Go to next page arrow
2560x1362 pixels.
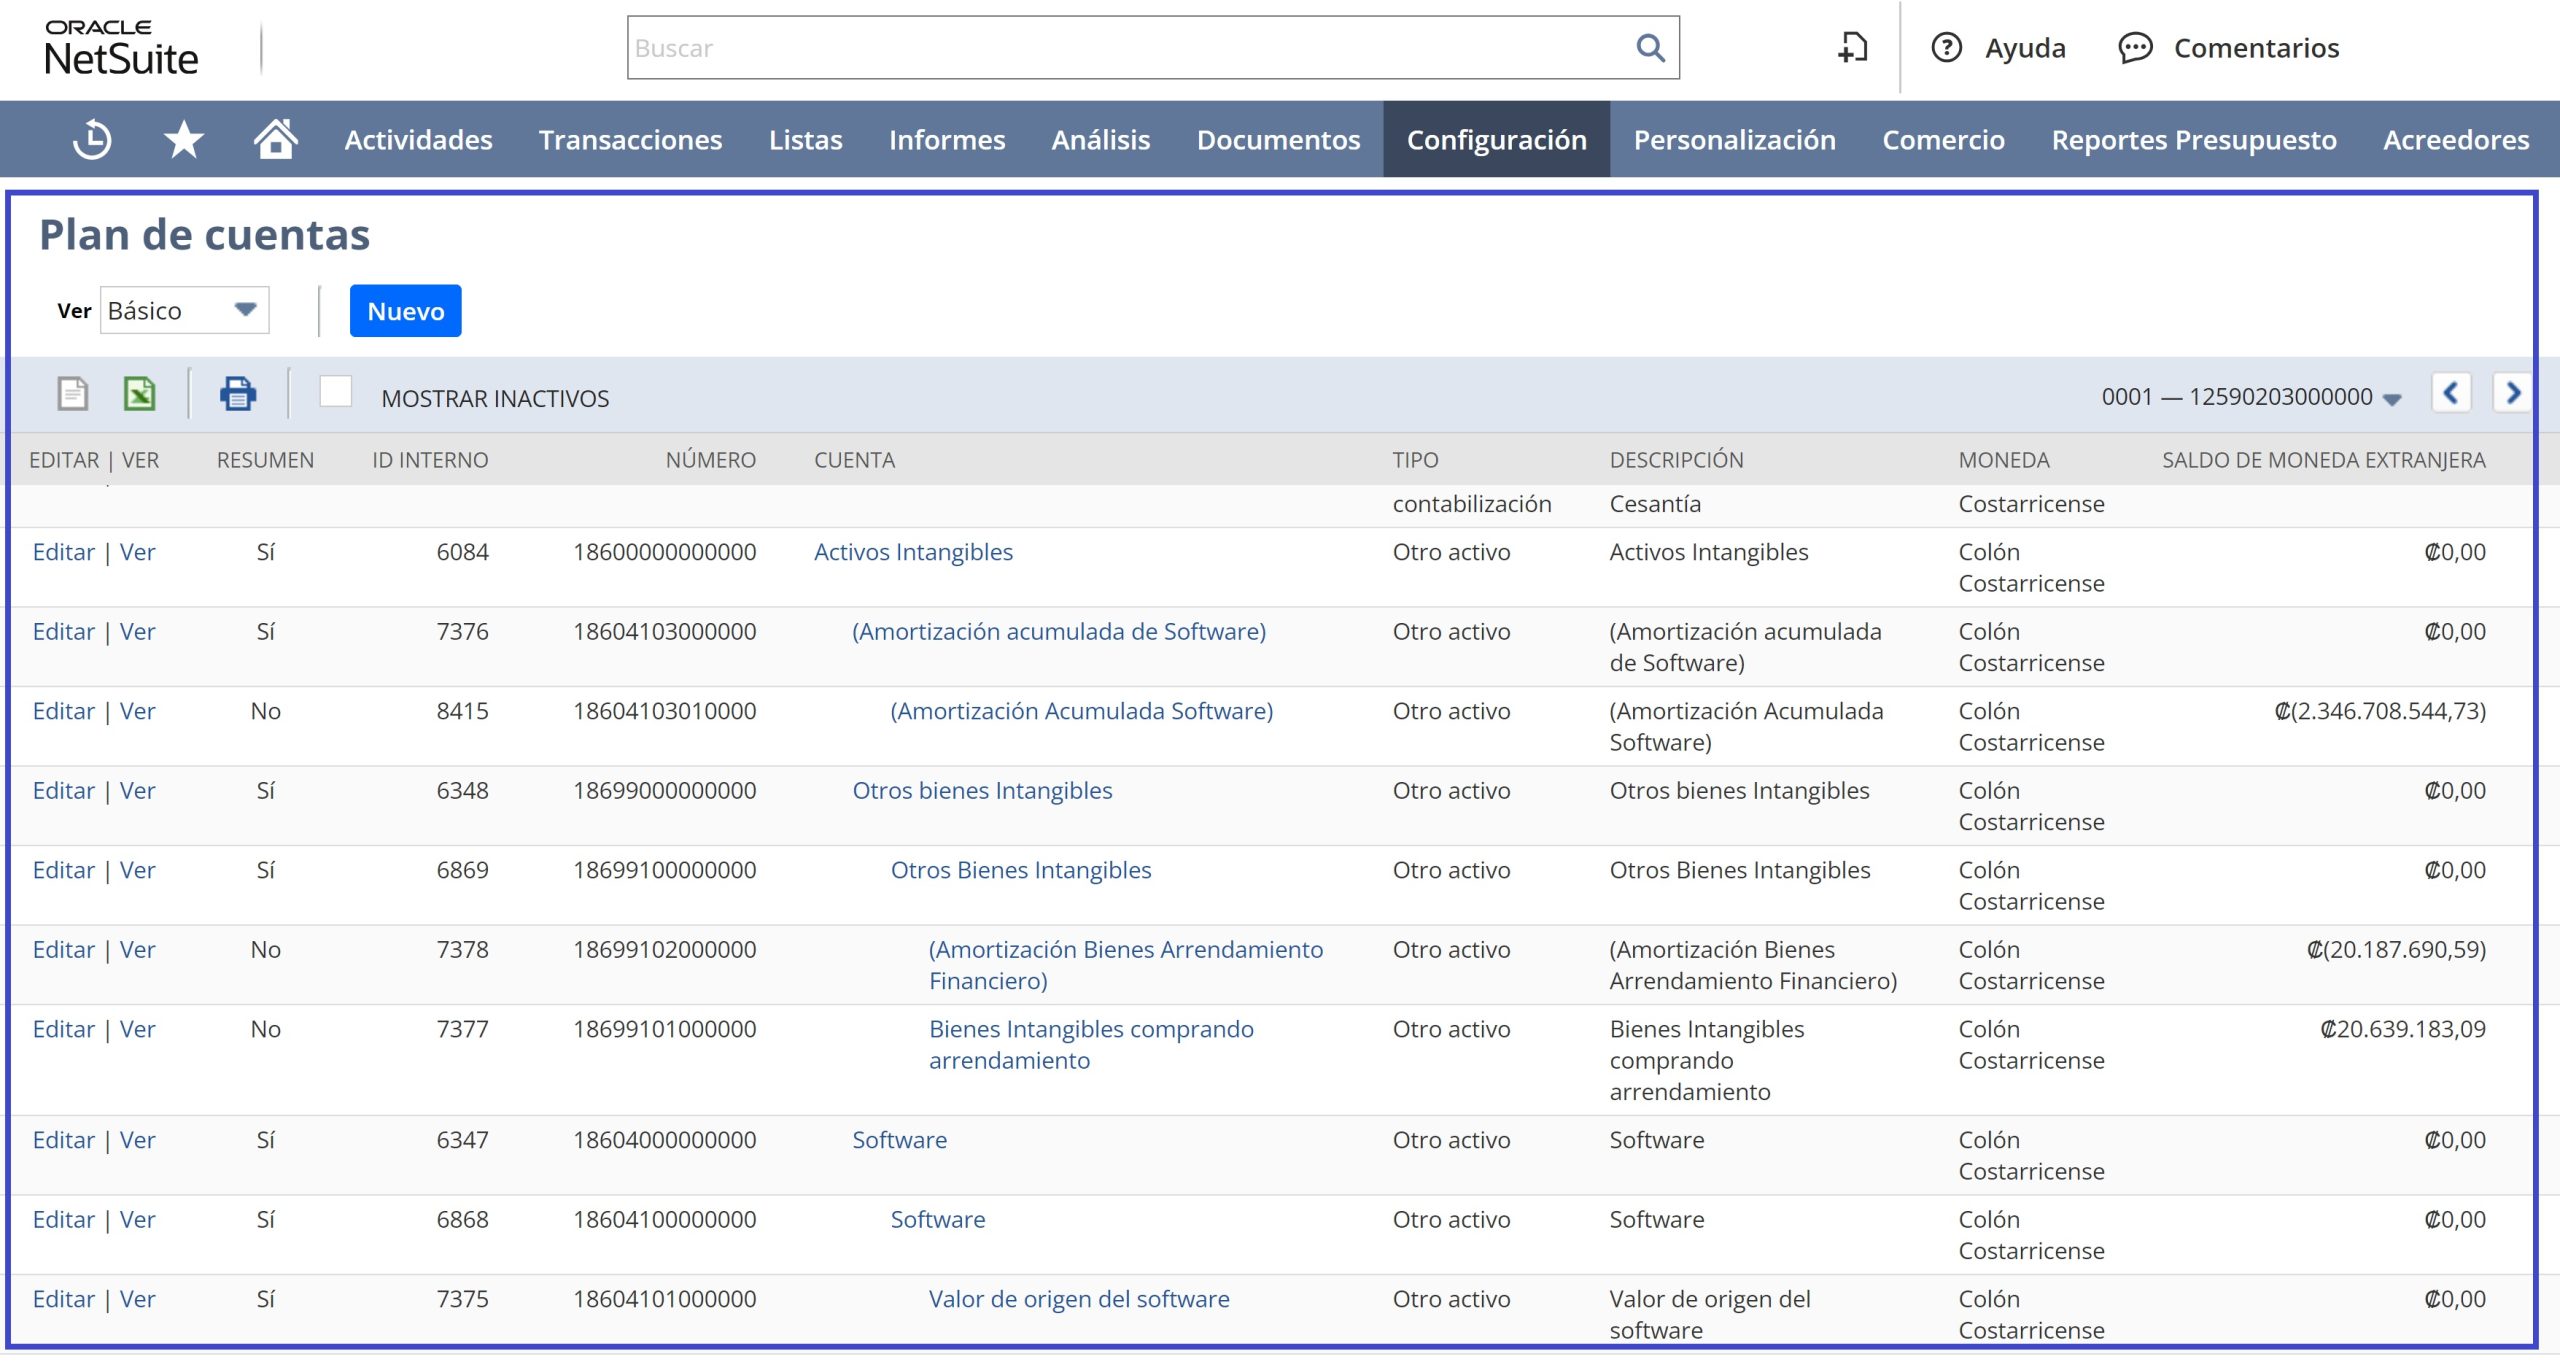tap(2512, 393)
